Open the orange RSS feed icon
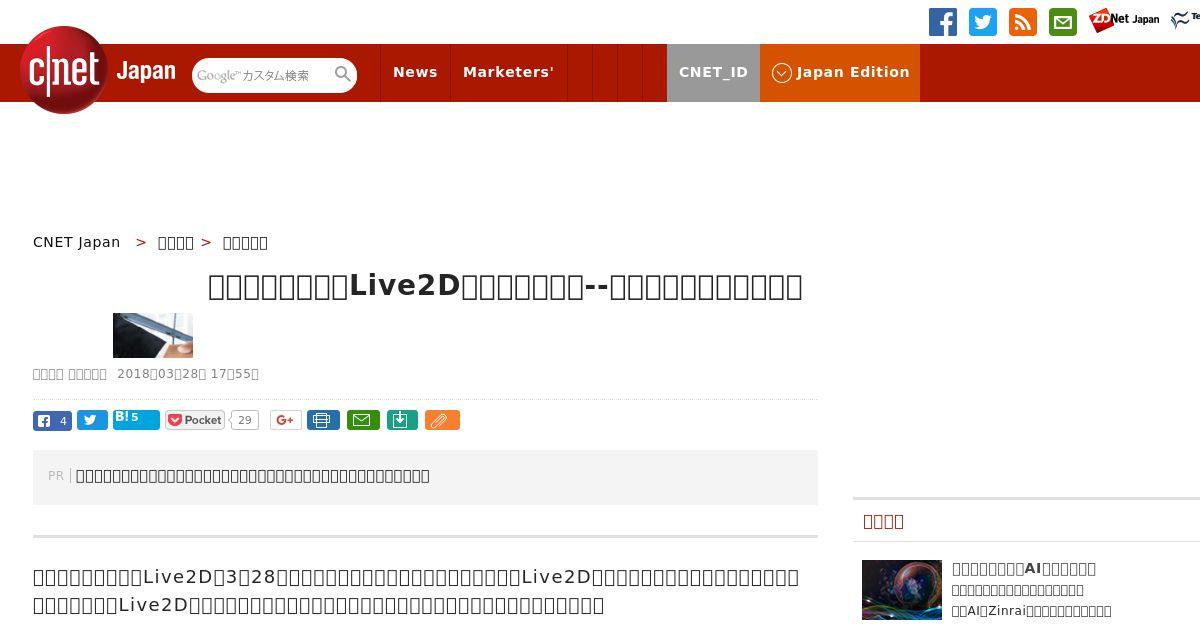 pos(1023,22)
